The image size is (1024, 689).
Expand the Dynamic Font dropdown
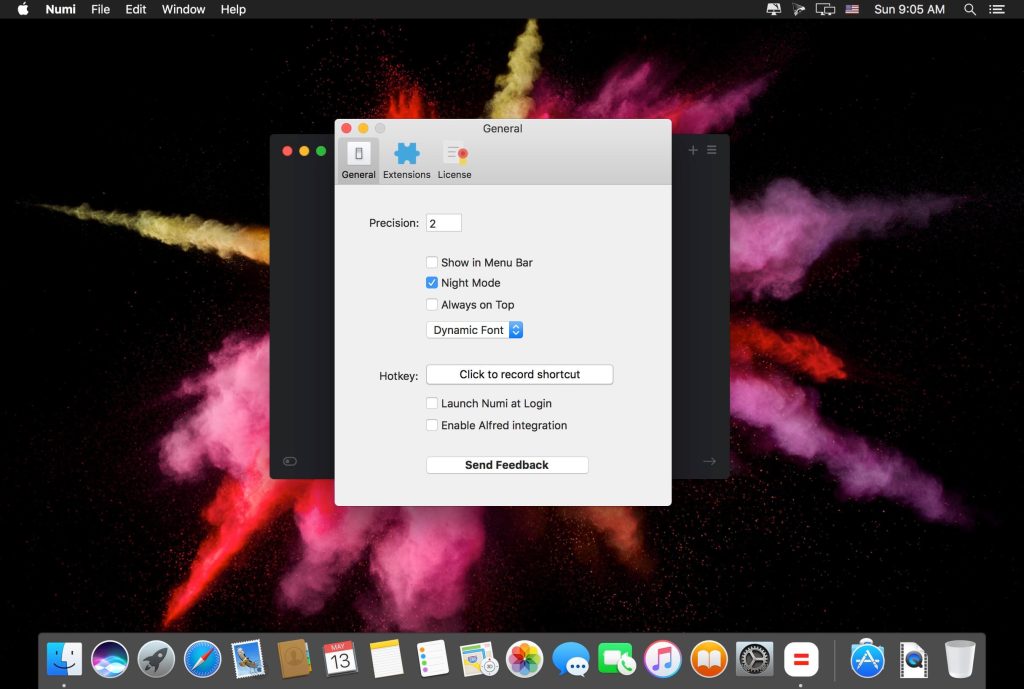coord(475,330)
